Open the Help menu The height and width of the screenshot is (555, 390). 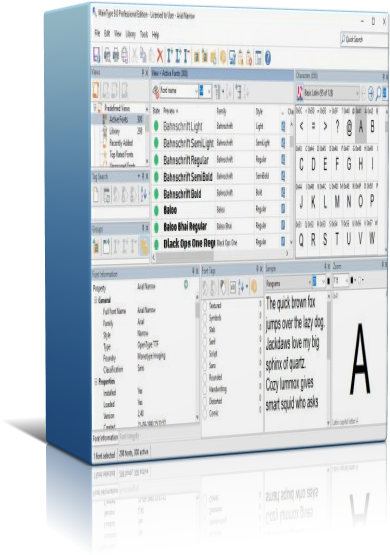pyautogui.click(x=155, y=35)
